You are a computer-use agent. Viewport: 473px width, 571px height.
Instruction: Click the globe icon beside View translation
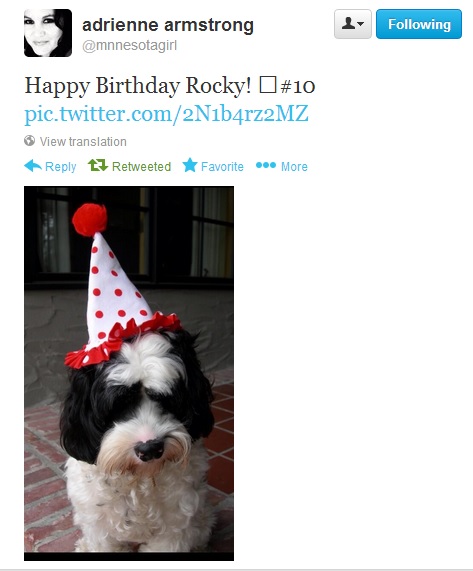click(29, 141)
